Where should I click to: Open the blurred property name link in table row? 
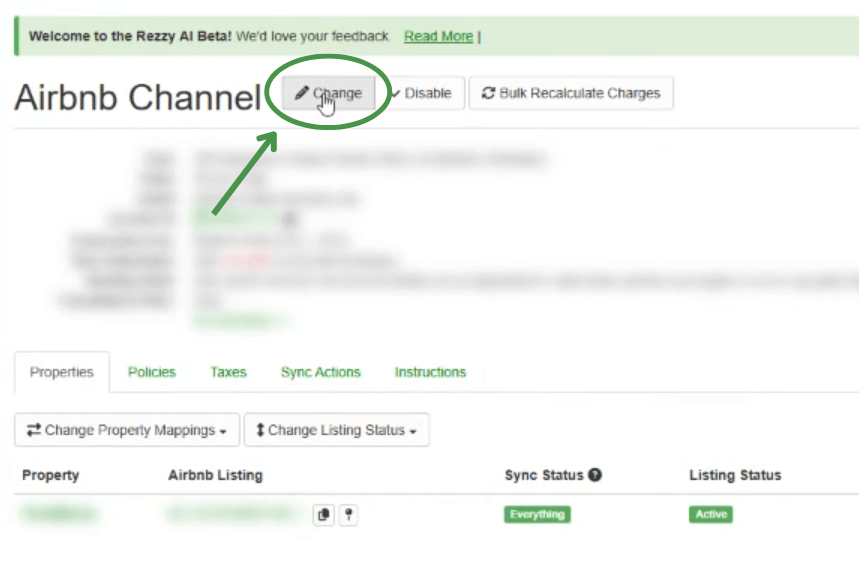[60, 515]
